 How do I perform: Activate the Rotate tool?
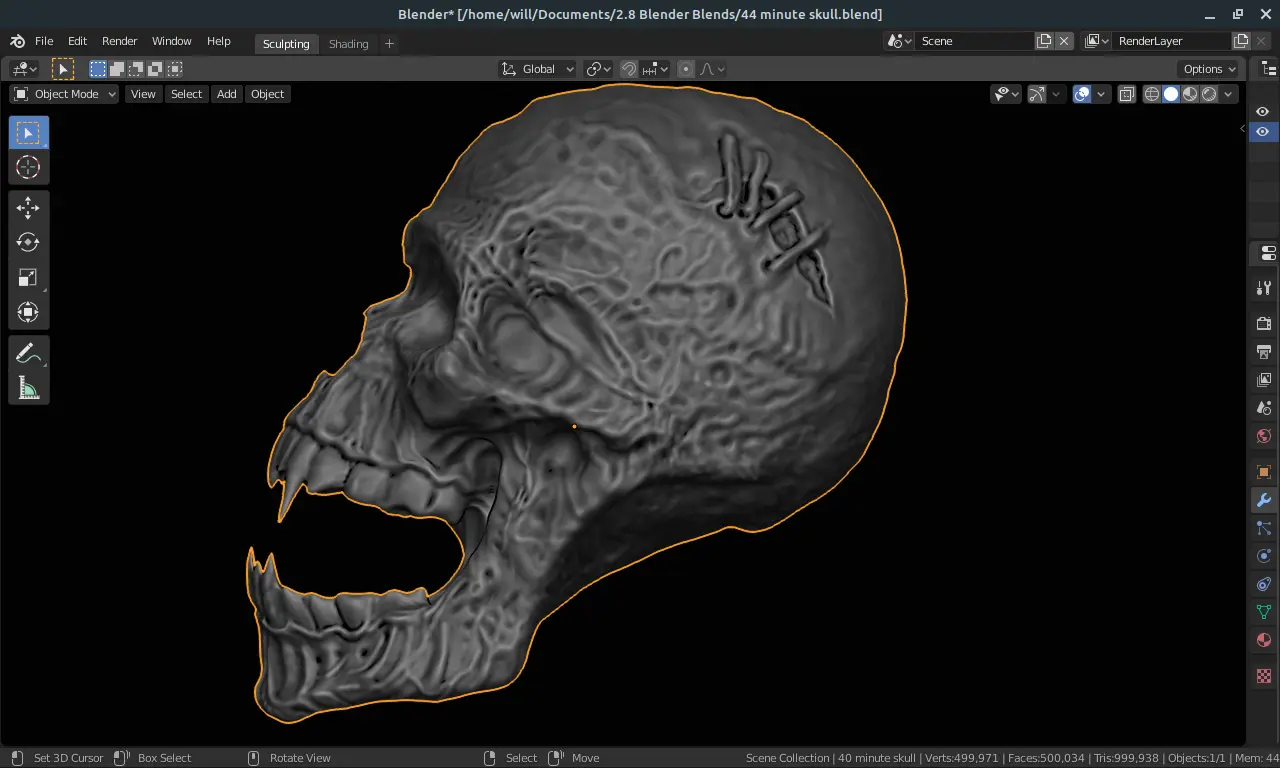click(x=28, y=242)
